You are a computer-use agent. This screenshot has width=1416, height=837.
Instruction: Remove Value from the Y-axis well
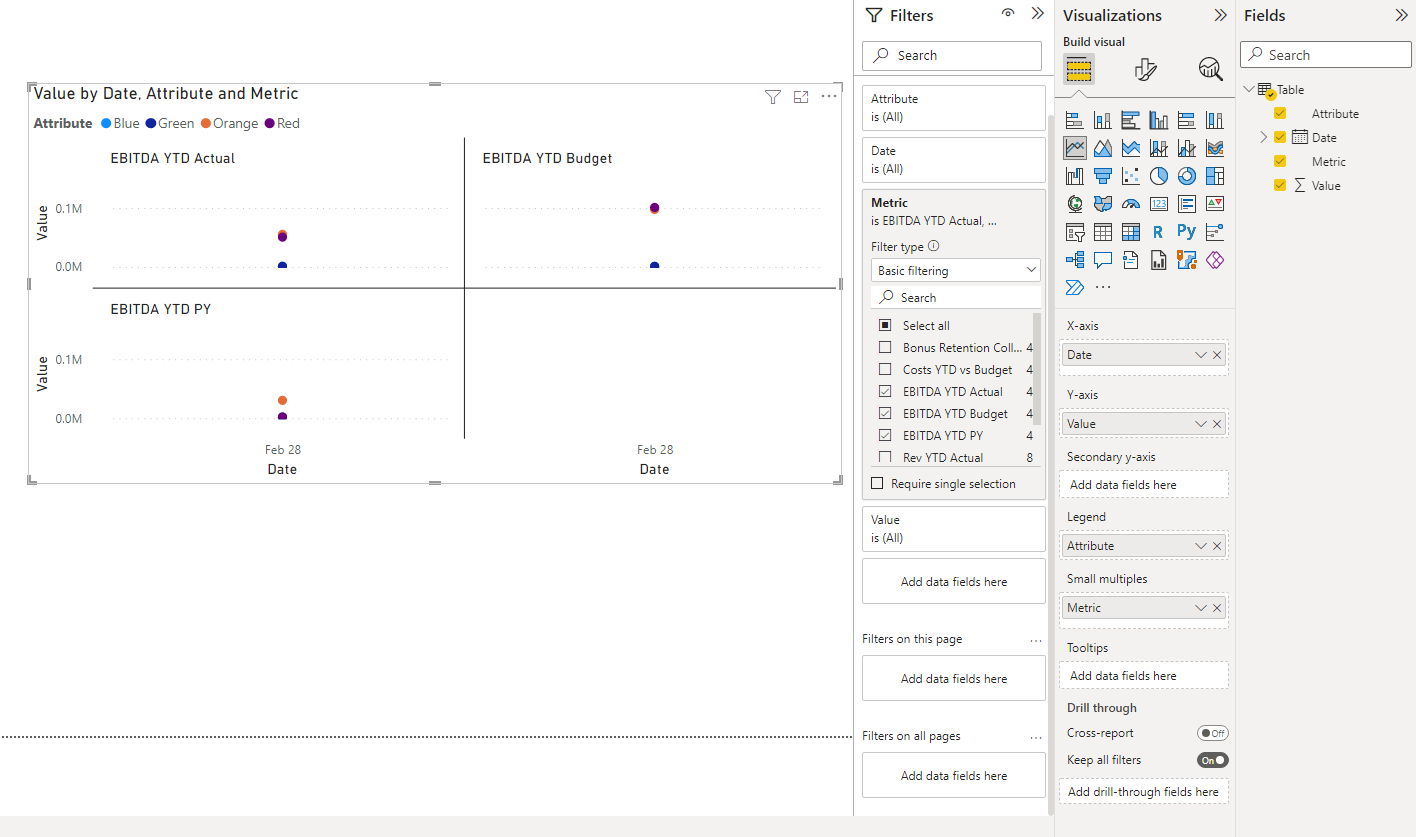pyautogui.click(x=1217, y=424)
